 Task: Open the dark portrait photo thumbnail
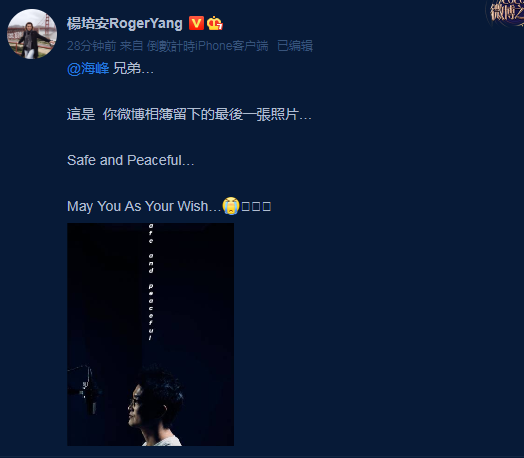click(x=150, y=334)
